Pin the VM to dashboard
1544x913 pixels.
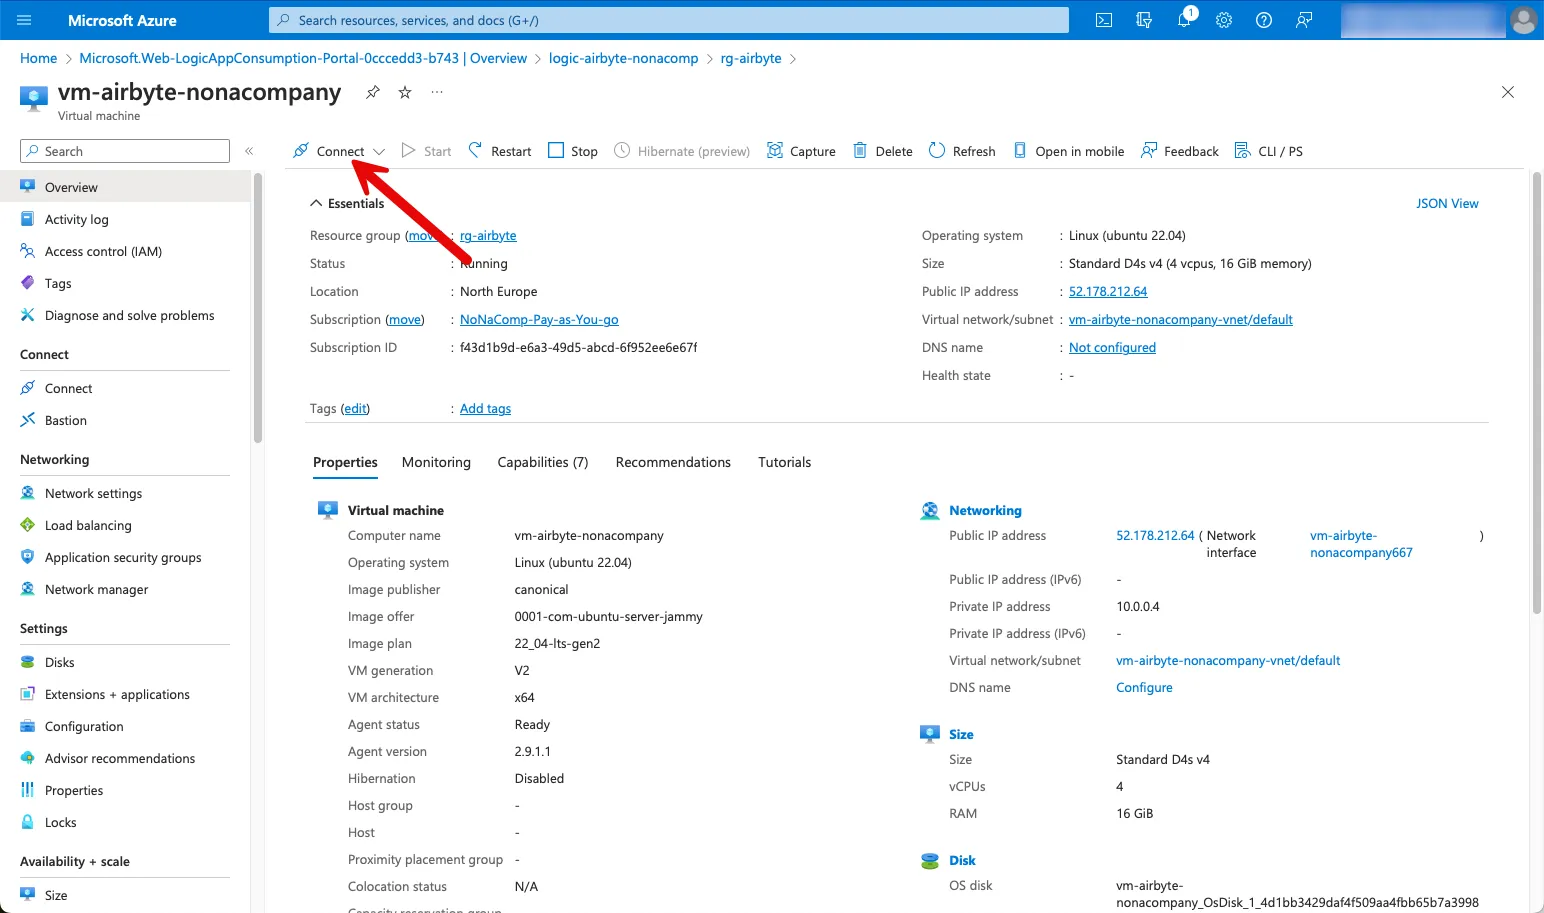point(373,92)
